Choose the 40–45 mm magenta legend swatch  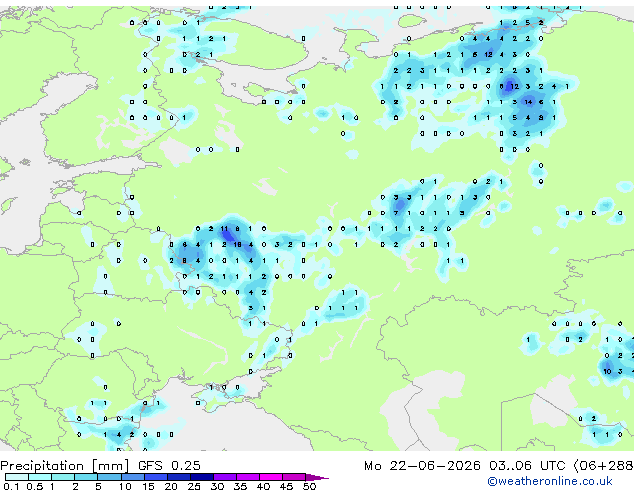[271, 477]
